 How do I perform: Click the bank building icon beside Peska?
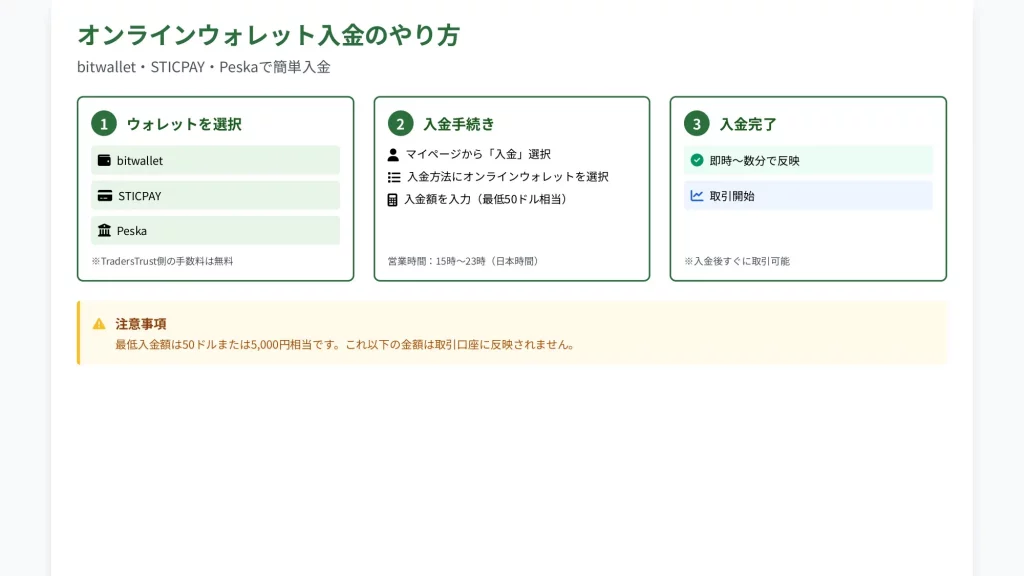click(104, 231)
